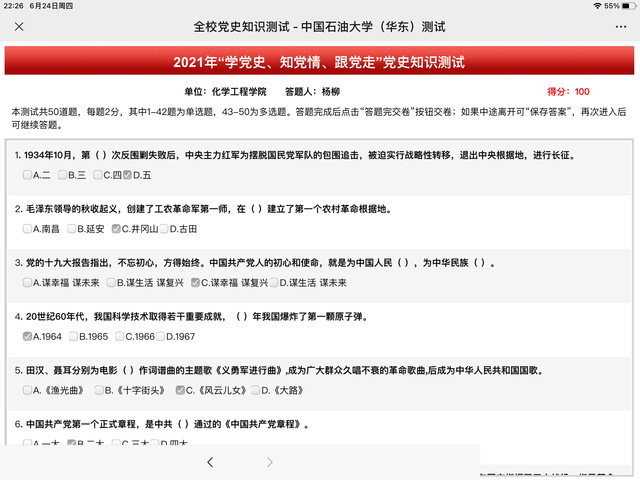Tap the page title 全校党史知识测试
This screenshot has width=640, height=480.
pyautogui.click(x=319, y=25)
